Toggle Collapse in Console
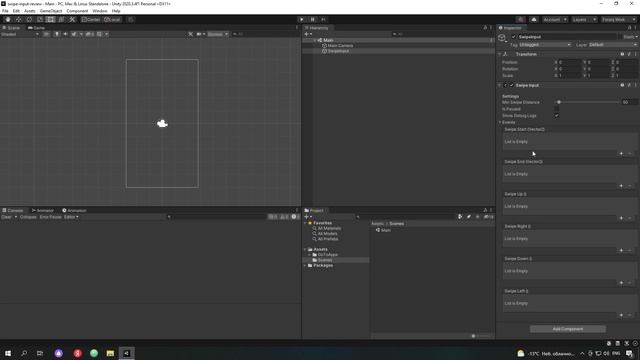 [28, 217]
